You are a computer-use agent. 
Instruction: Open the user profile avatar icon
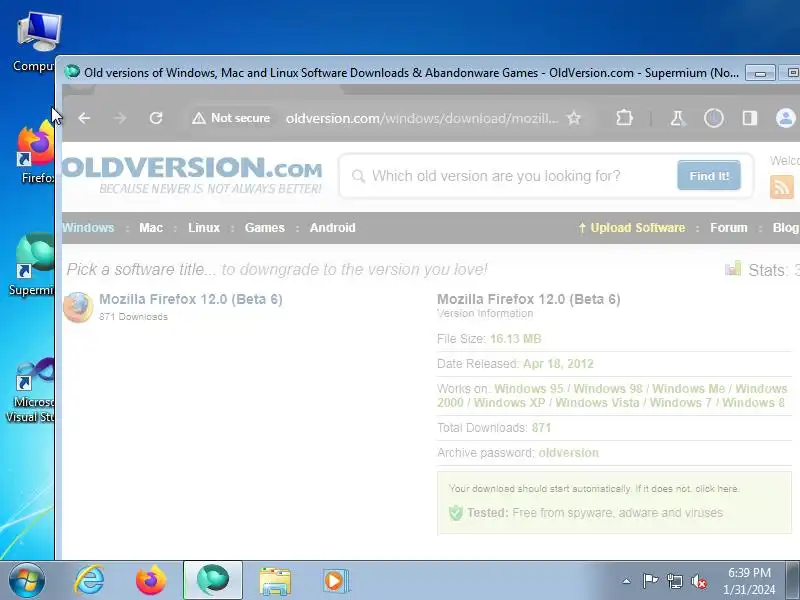coord(786,118)
